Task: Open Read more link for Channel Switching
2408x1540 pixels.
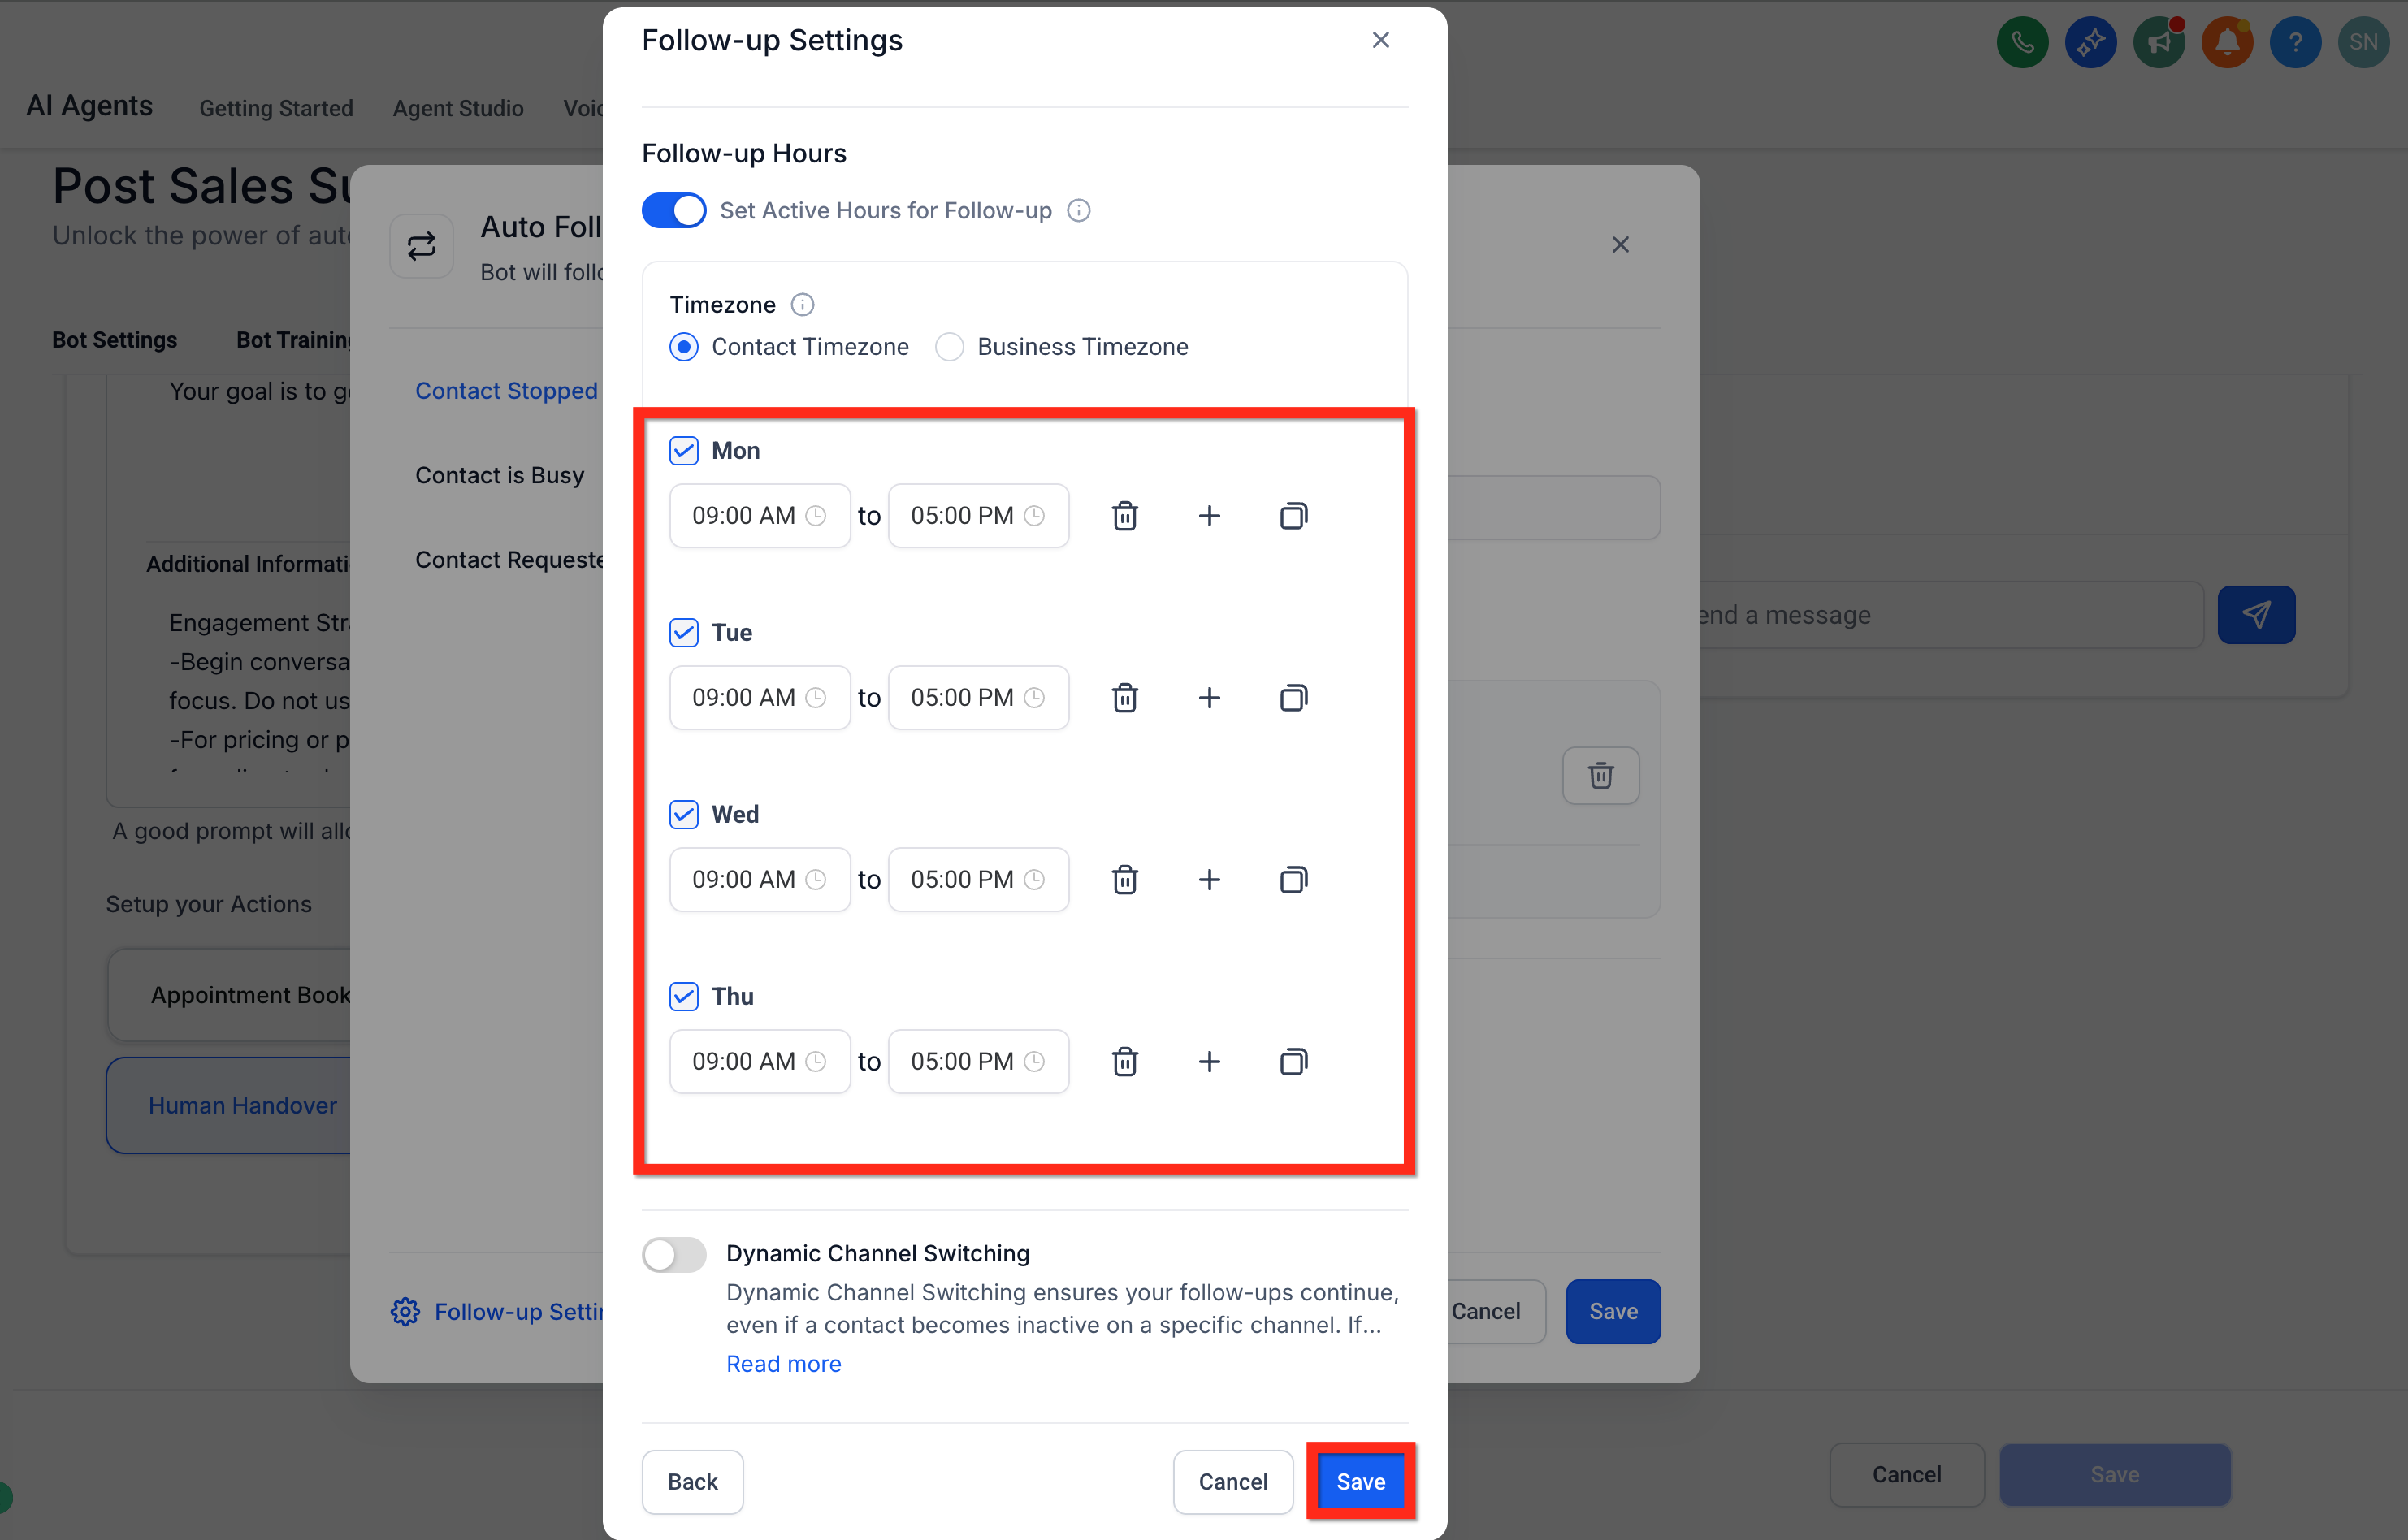Action: [x=784, y=1364]
